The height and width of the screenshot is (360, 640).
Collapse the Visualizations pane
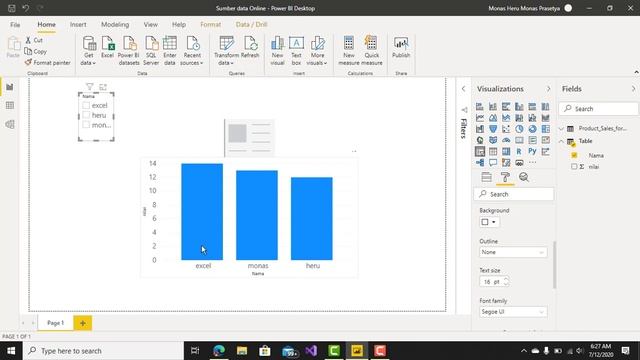click(549, 89)
